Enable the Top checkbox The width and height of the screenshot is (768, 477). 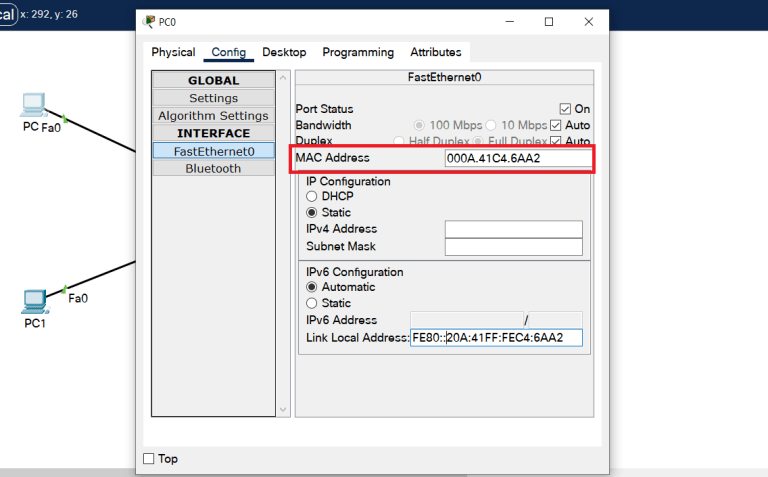pyautogui.click(x=149, y=459)
